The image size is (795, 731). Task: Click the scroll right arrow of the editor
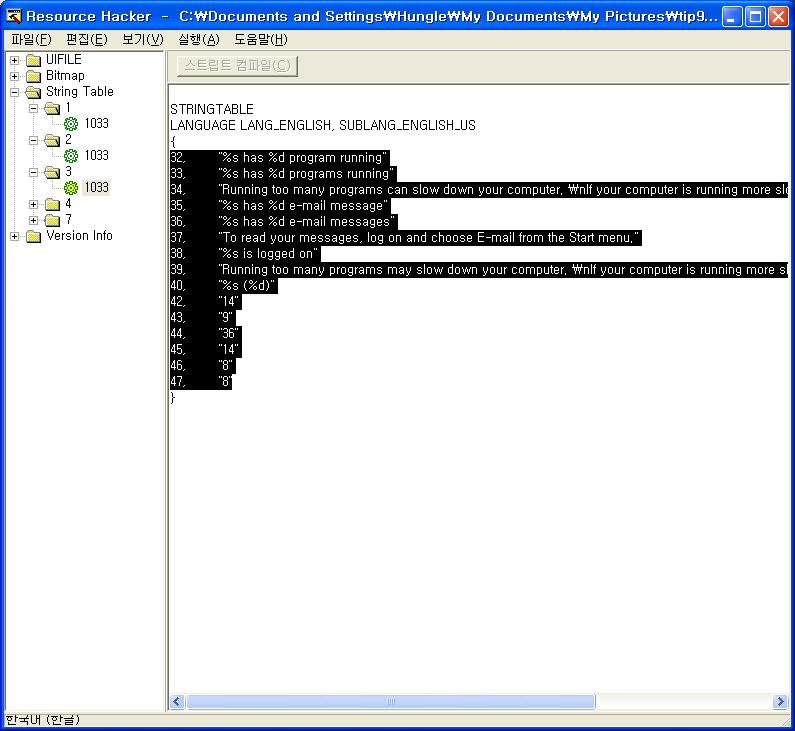coord(780,702)
